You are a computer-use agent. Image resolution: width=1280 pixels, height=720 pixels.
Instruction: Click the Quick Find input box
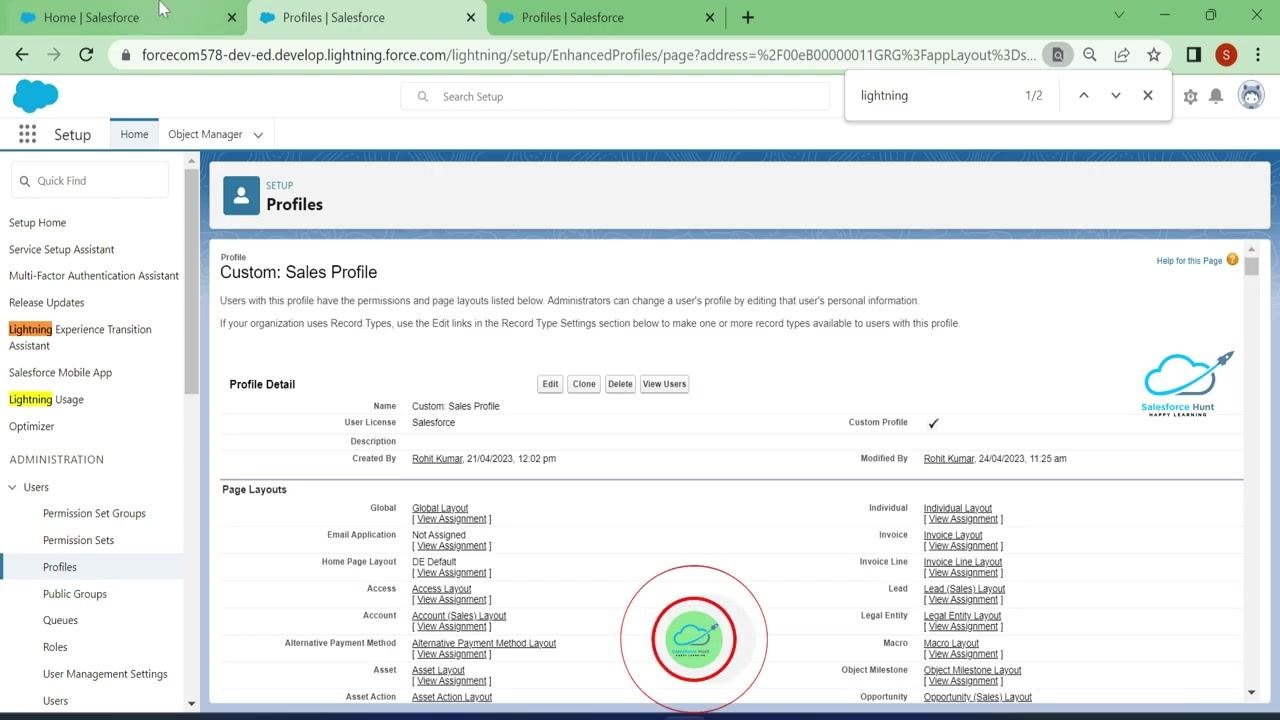tap(90, 181)
